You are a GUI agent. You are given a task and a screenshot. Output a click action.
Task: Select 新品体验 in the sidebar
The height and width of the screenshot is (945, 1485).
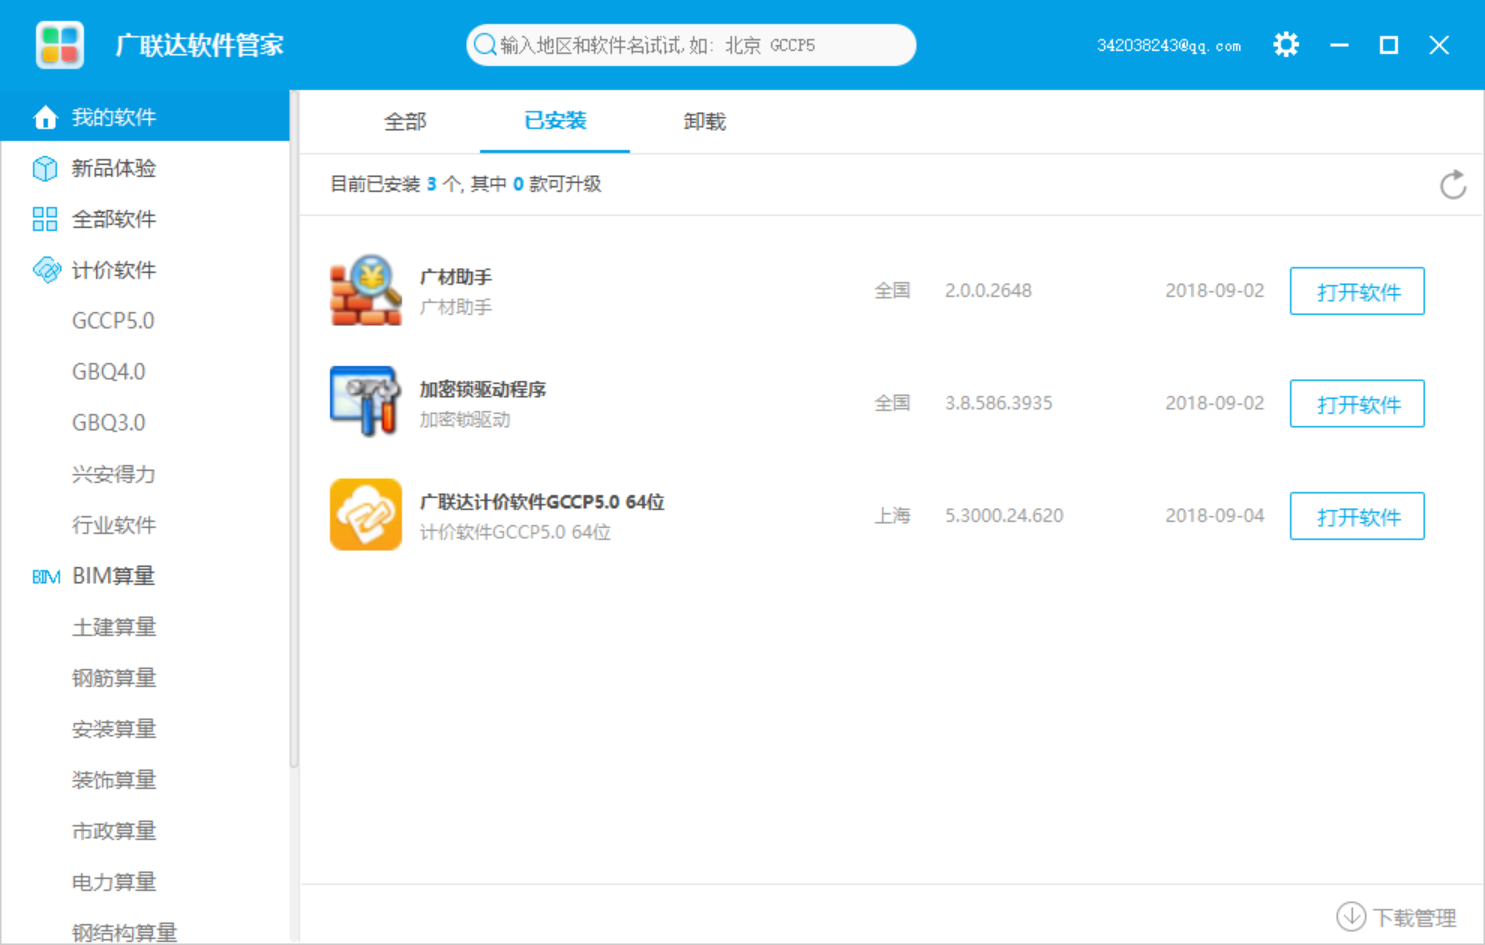pyautogui.click(x=145, y=168)
